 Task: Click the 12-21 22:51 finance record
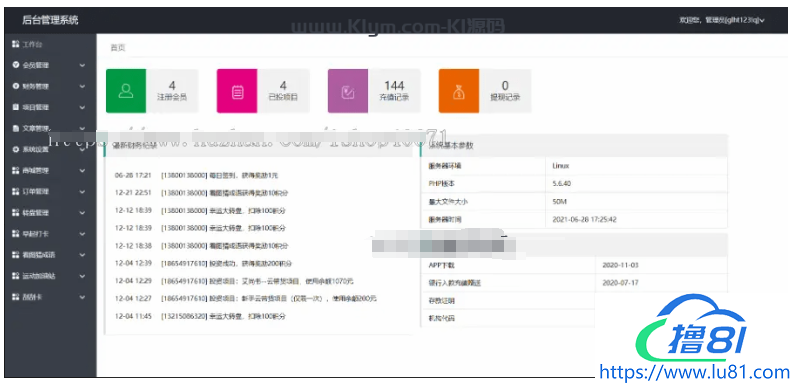coord(202,193)
